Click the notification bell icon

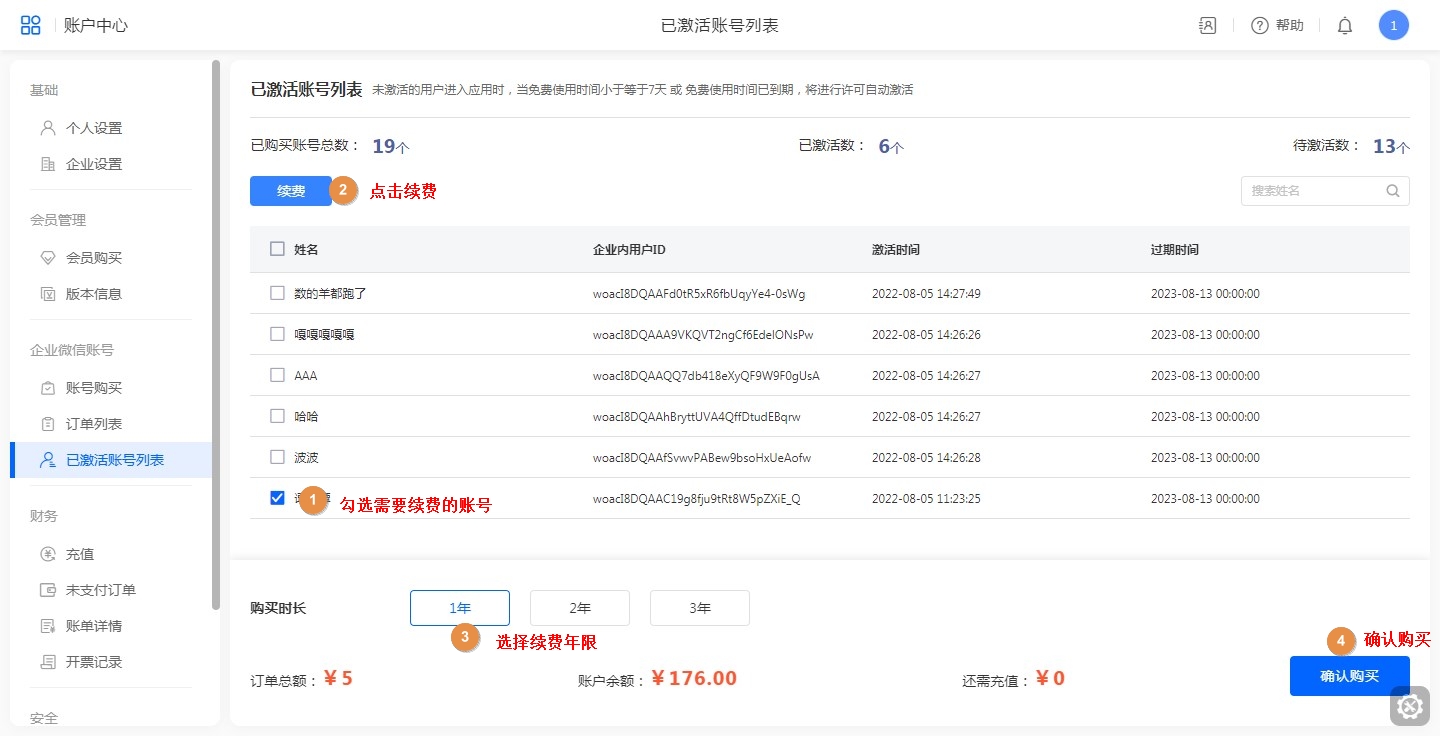coord(1345,26)
